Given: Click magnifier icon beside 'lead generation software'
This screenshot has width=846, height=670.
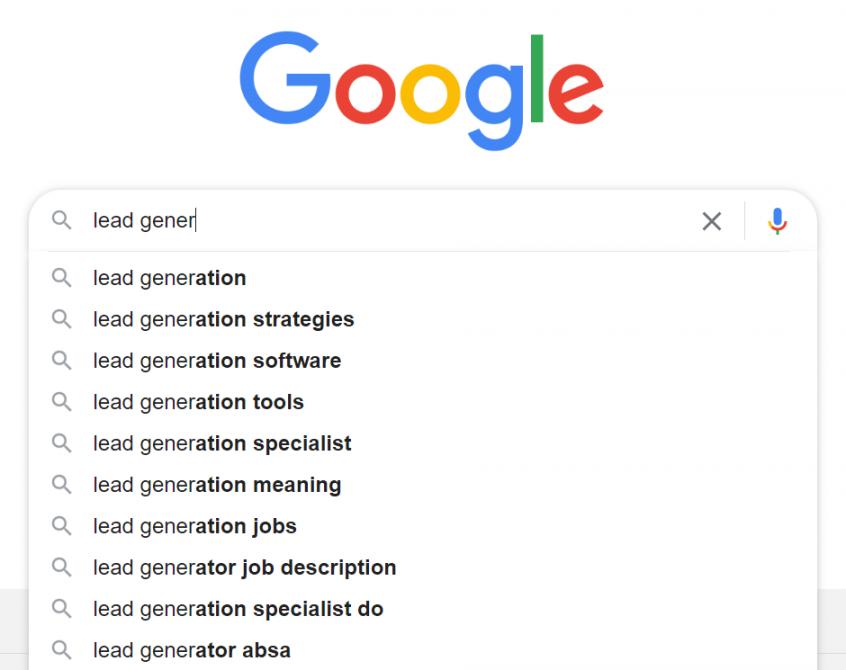Looking at the screenshot, I should pyautogui.click(x=62, y=360).
